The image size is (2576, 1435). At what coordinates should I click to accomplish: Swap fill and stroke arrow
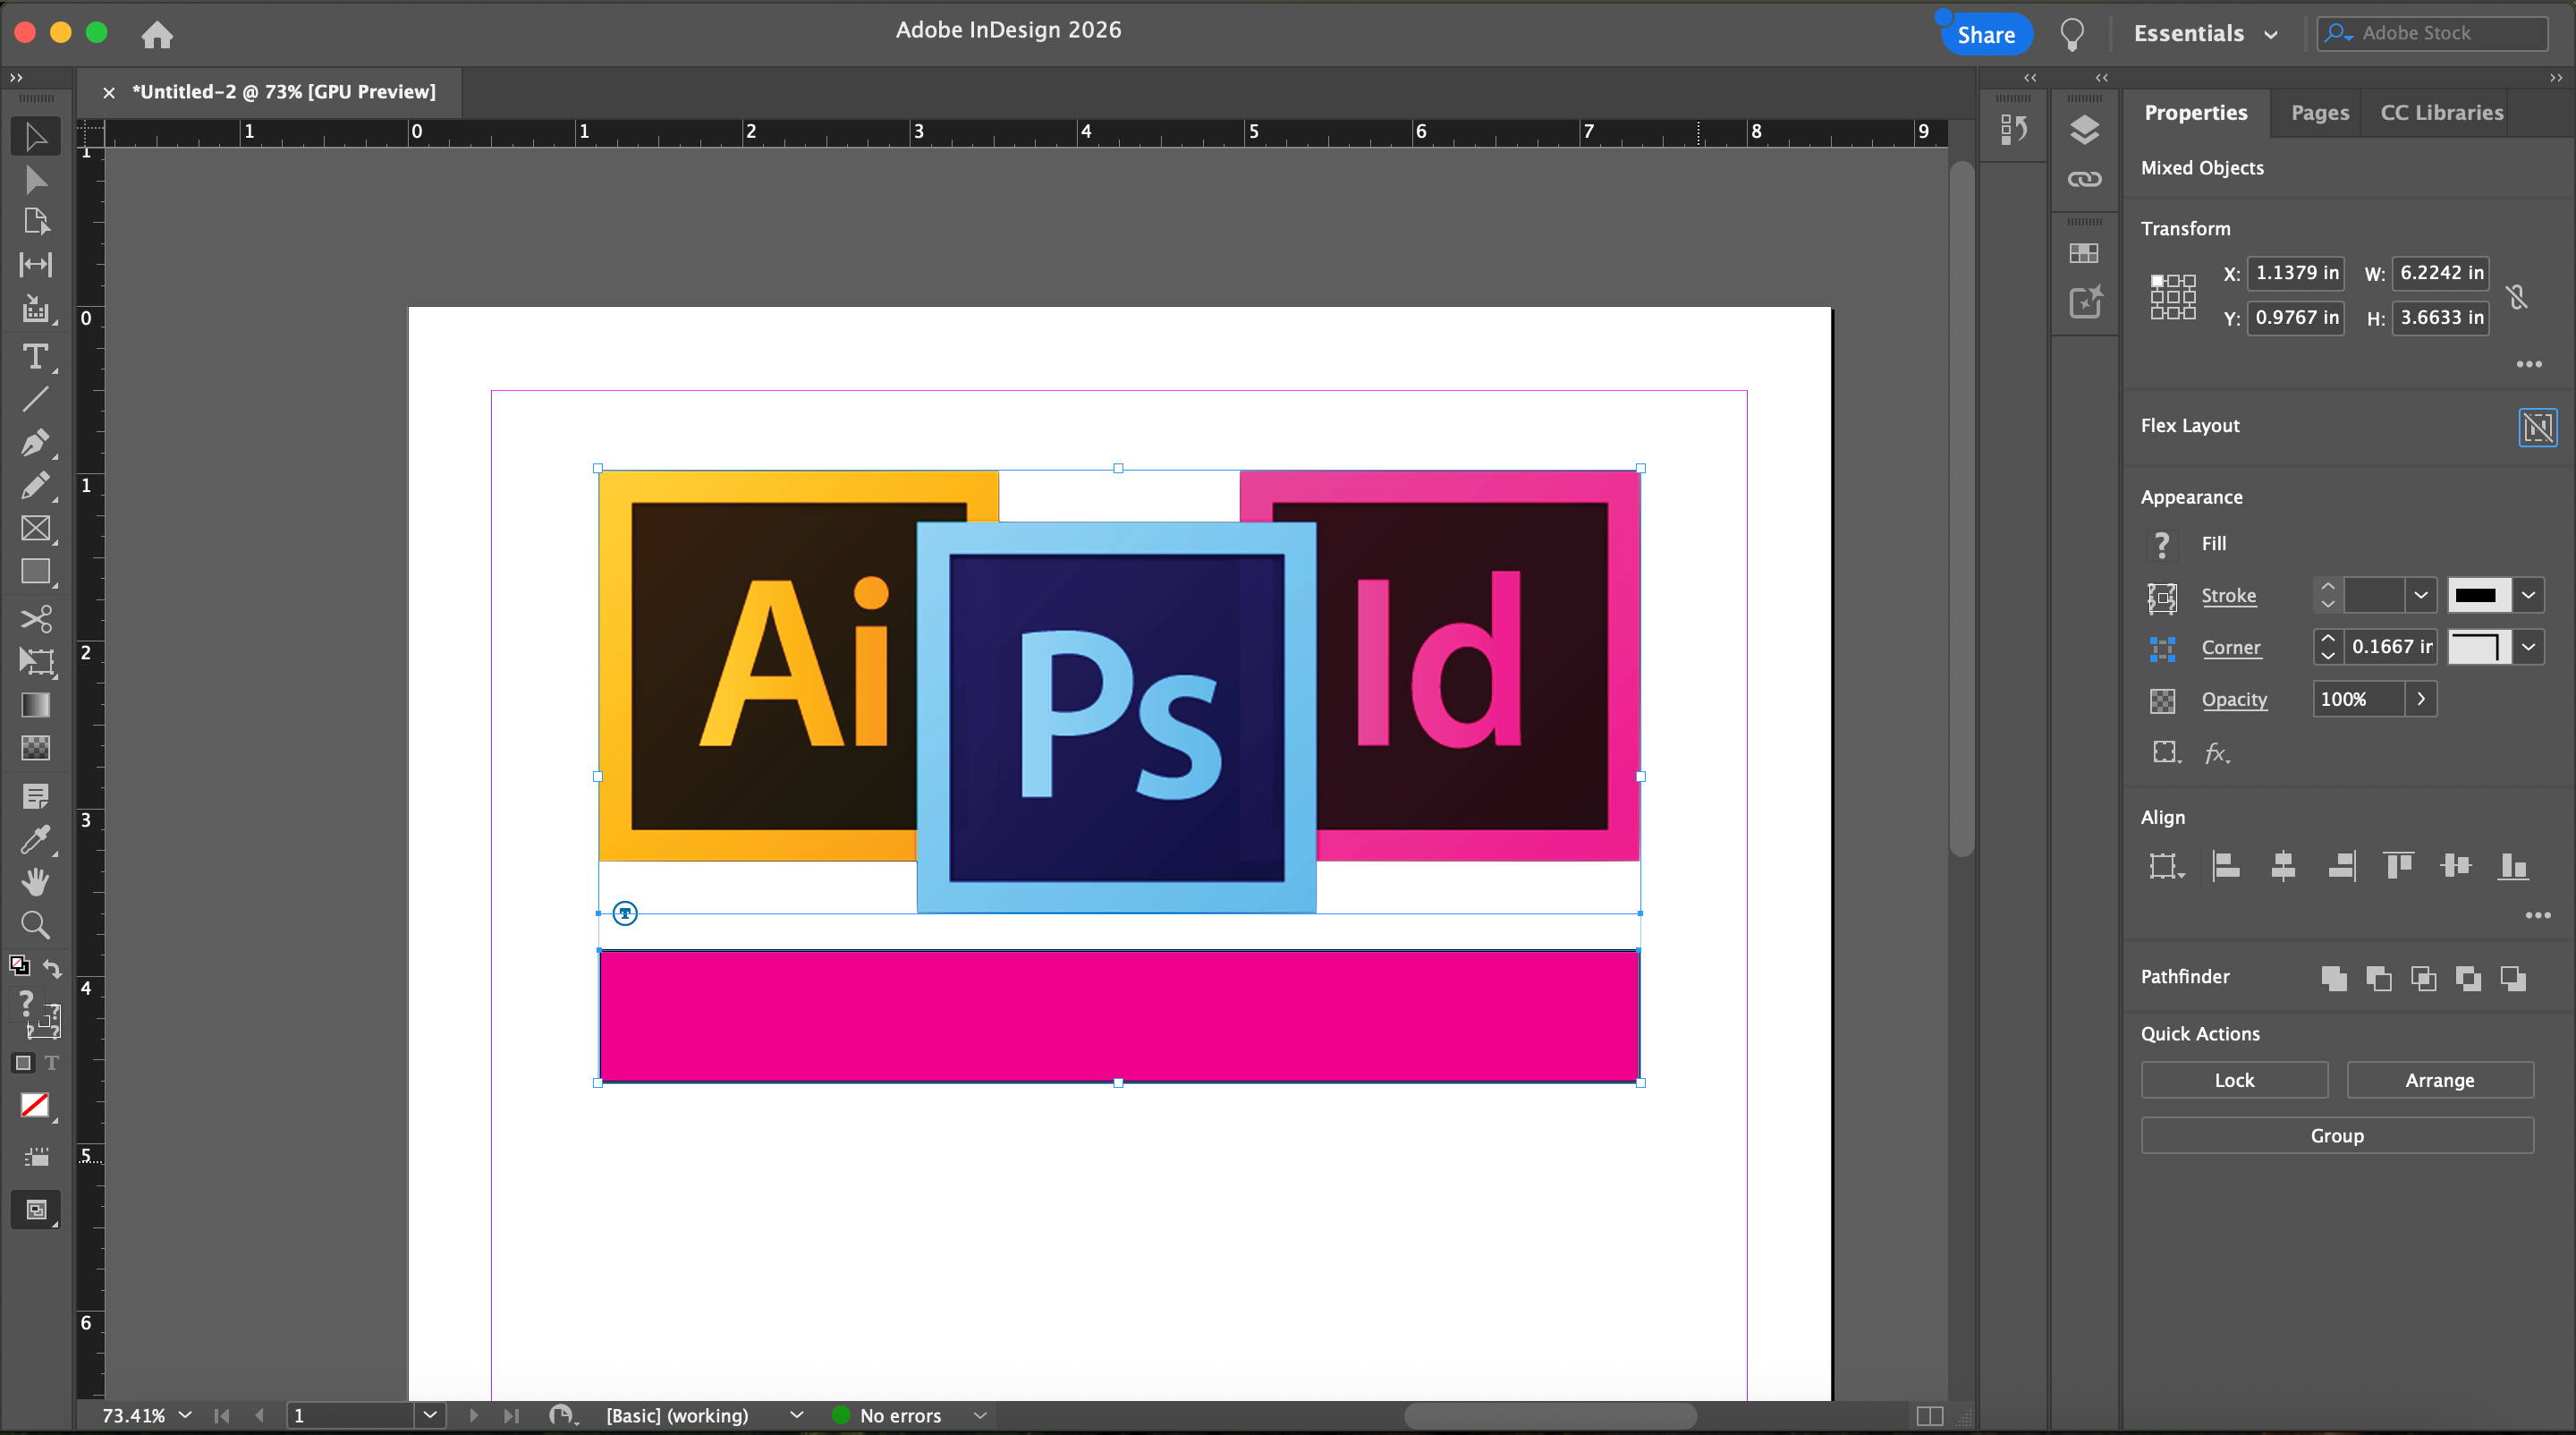(53, 969)
